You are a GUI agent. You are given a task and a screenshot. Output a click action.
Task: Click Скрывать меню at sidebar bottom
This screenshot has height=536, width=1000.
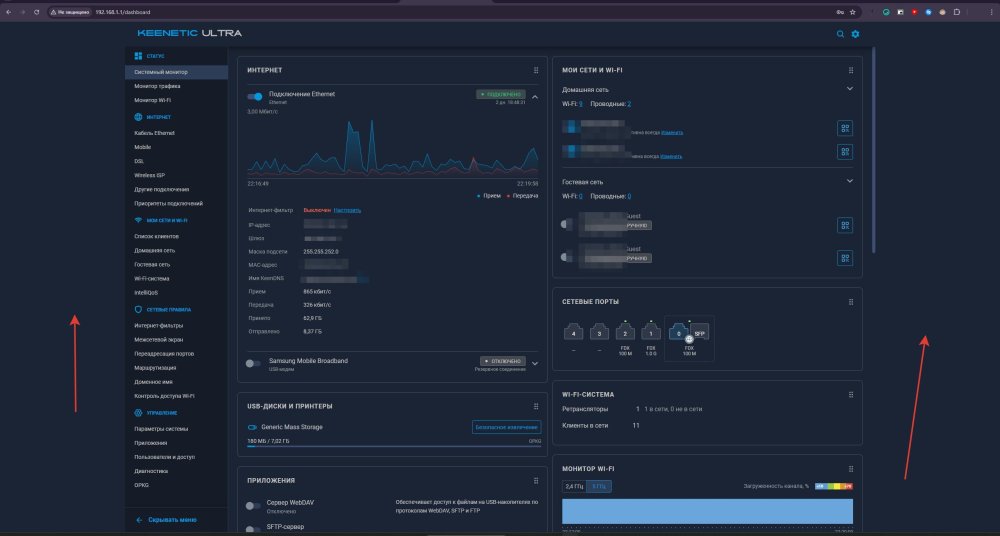click(166, 520)
